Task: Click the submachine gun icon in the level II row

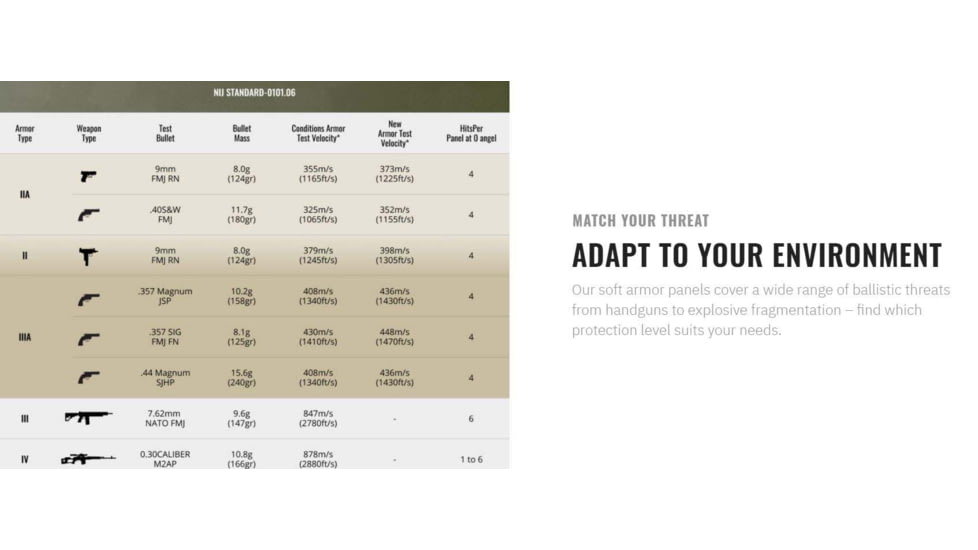Action: point(89,256)
